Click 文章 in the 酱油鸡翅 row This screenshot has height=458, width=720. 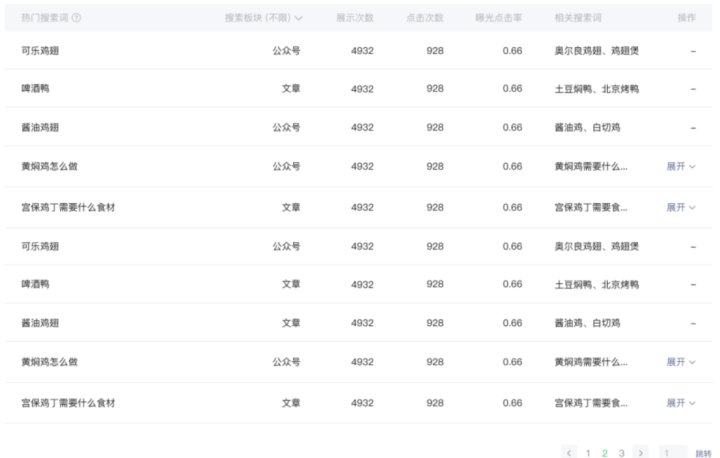(291, 323)
